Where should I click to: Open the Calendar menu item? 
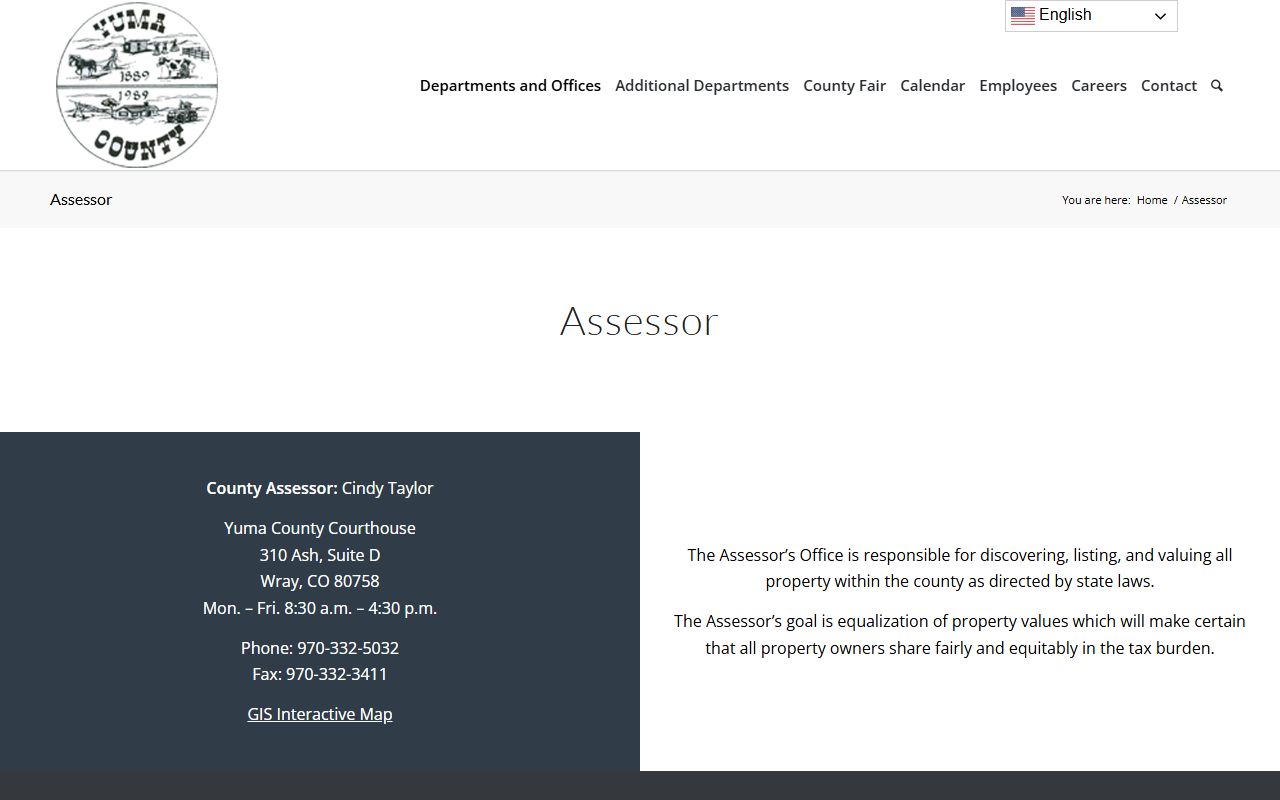pyautogui.click(x=932, y=86)
